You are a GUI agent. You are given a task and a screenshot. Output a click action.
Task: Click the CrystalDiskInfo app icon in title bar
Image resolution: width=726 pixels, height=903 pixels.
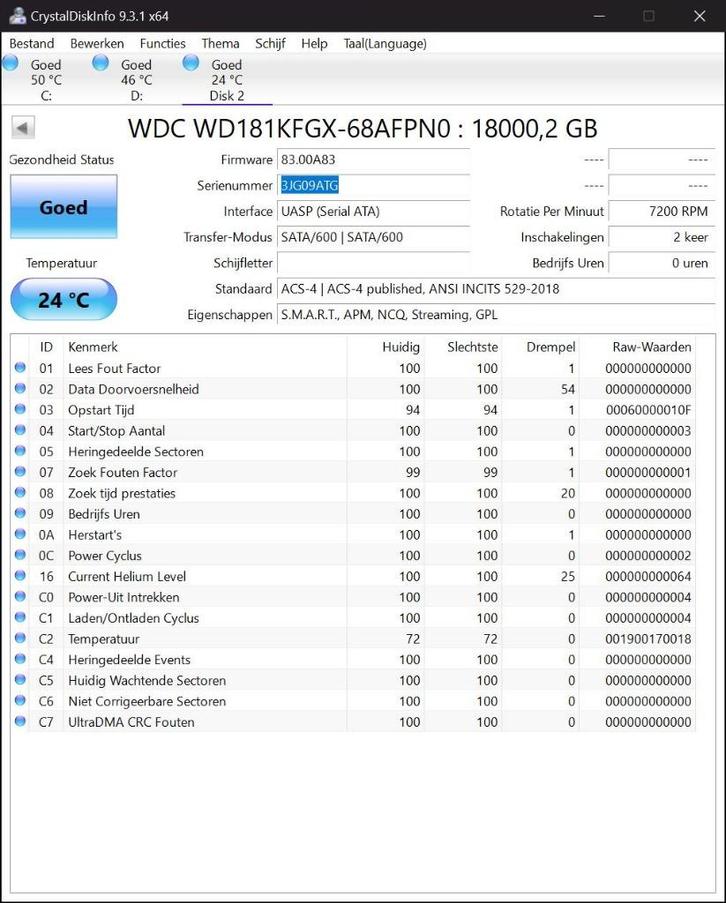point(17,16)
